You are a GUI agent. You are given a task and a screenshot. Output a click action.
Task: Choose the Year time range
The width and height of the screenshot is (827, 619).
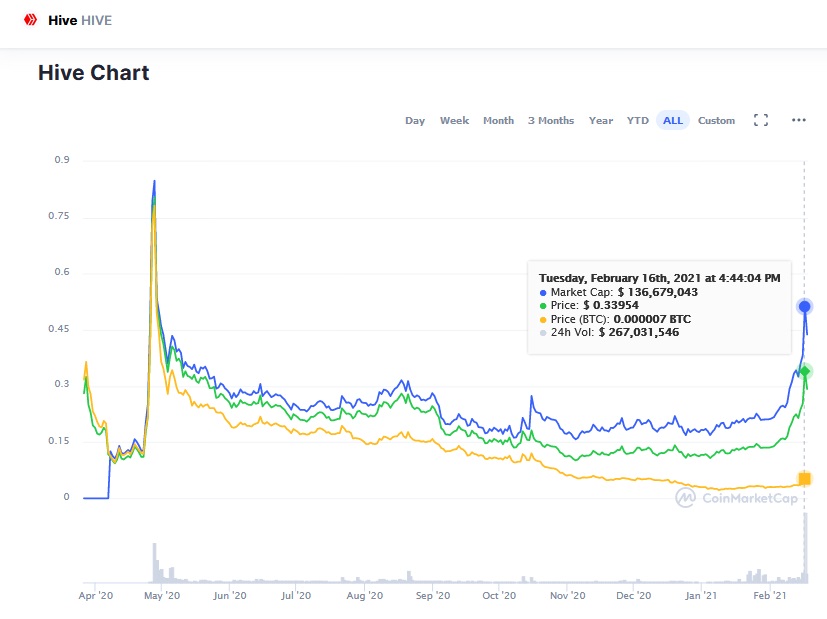click(601, 120)
